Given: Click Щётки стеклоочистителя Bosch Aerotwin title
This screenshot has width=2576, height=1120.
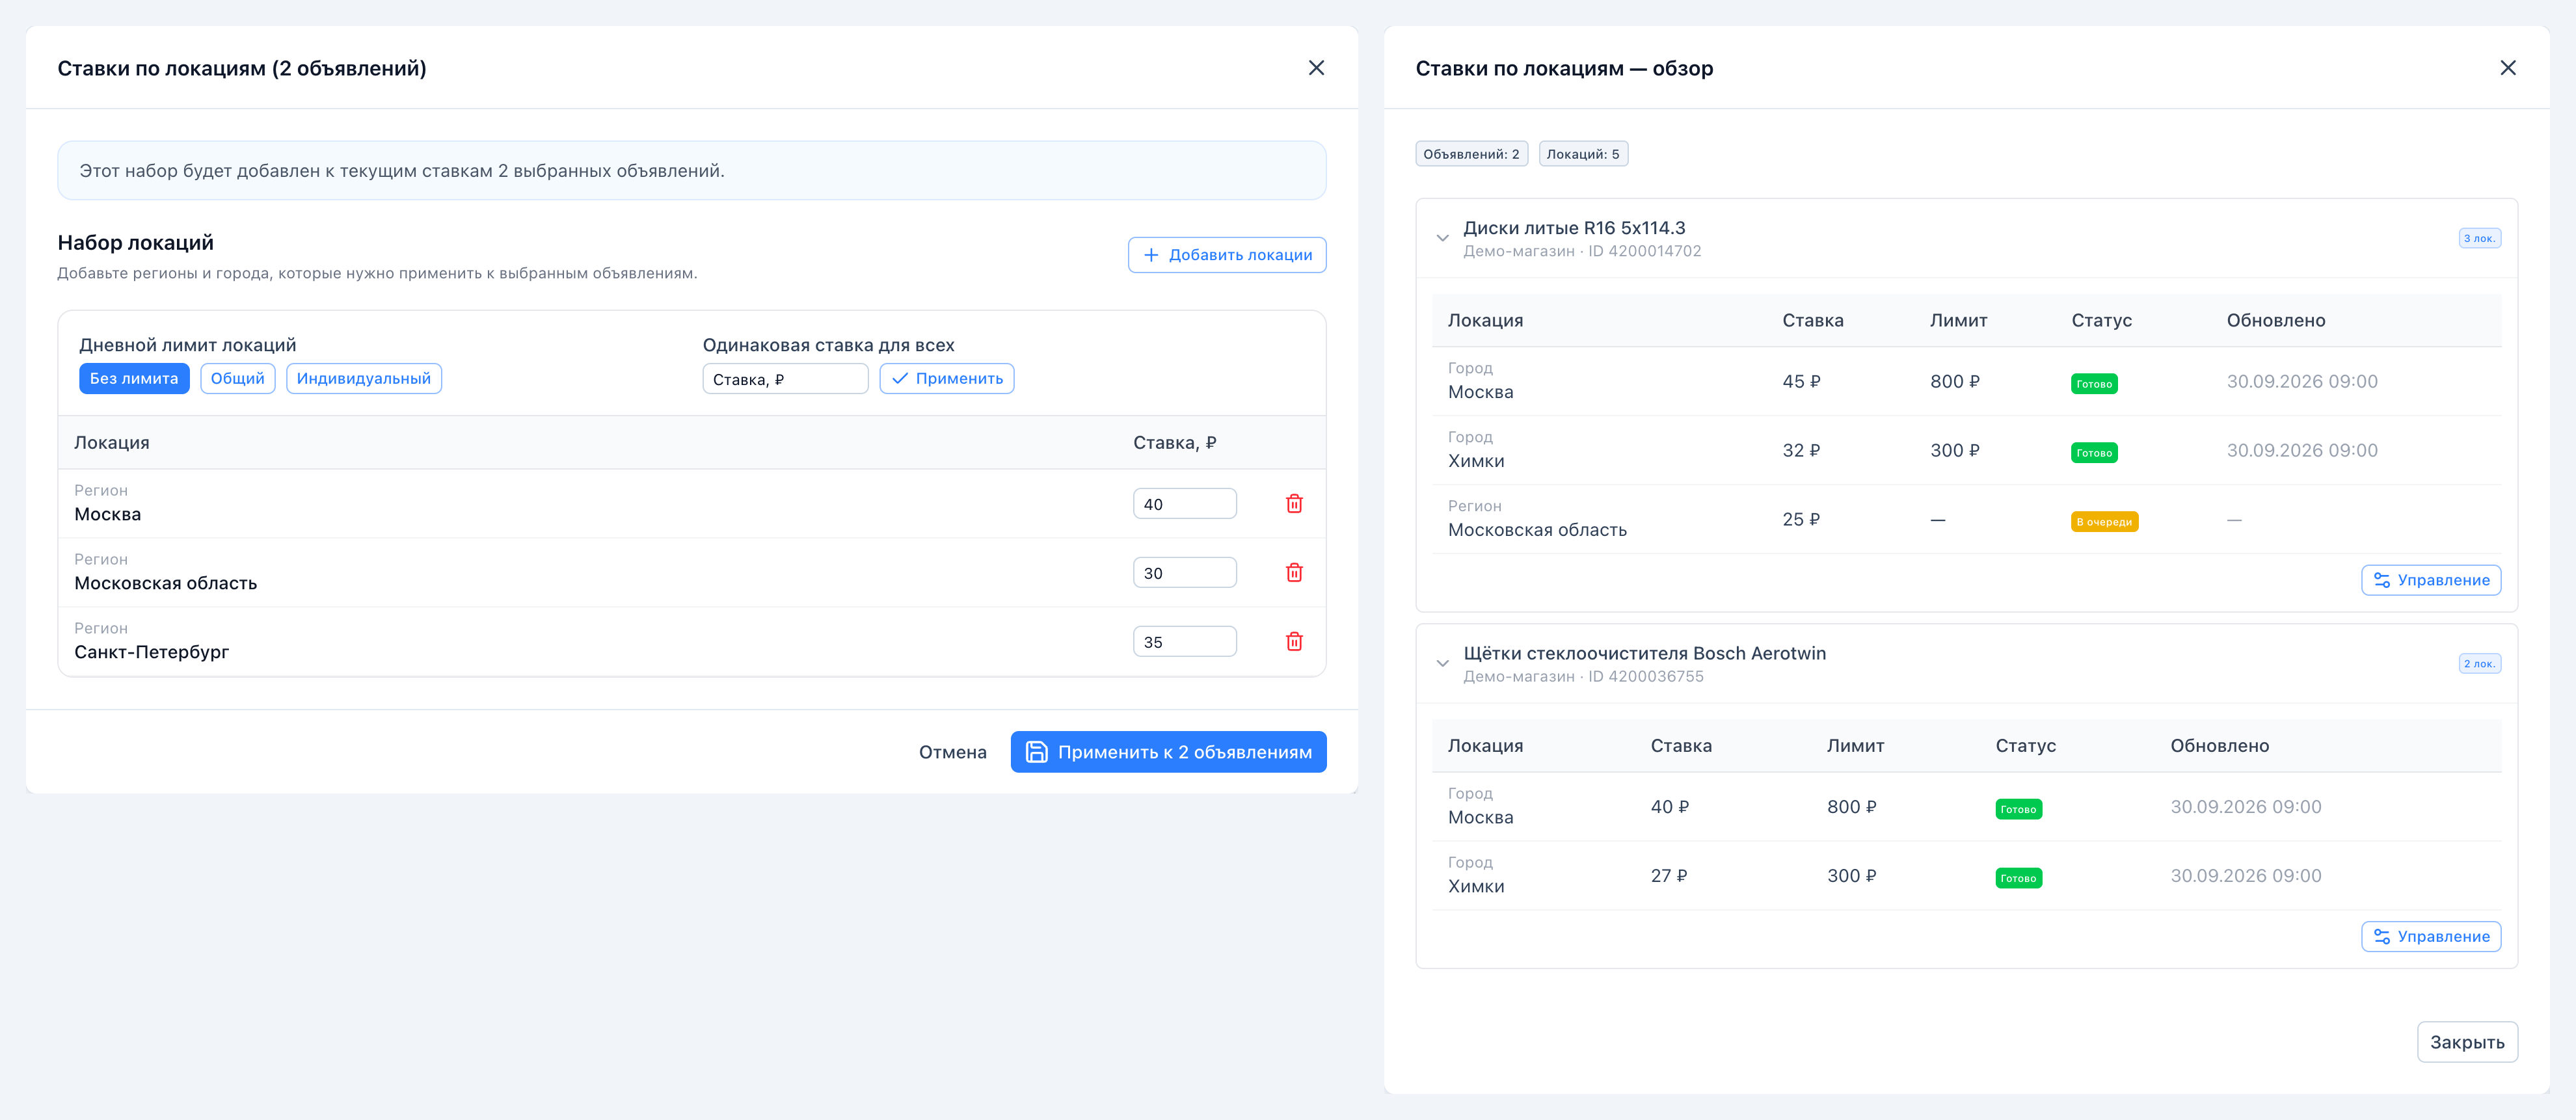Looking at the screenshot, I should tap(1644, 653).
